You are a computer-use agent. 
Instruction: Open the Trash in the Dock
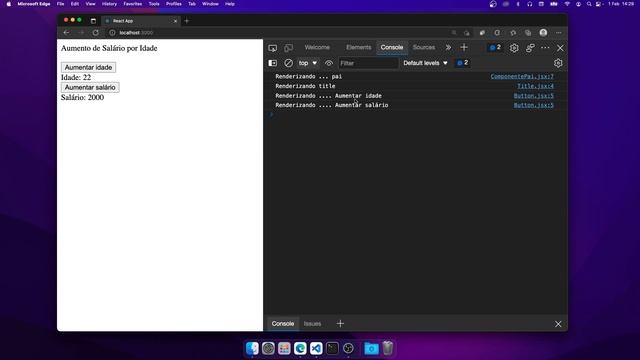coord(388,348)
